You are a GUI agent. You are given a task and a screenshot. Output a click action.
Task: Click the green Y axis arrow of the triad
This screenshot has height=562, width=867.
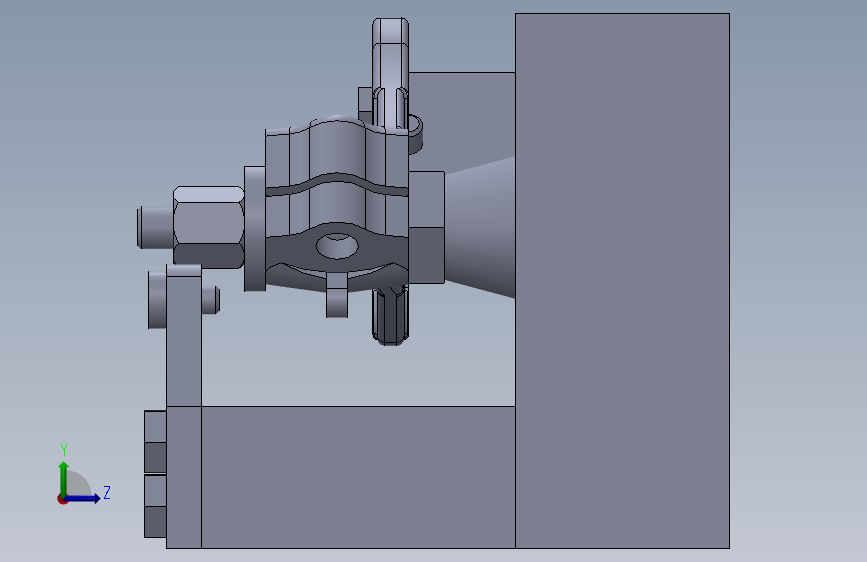pos(64,478)
